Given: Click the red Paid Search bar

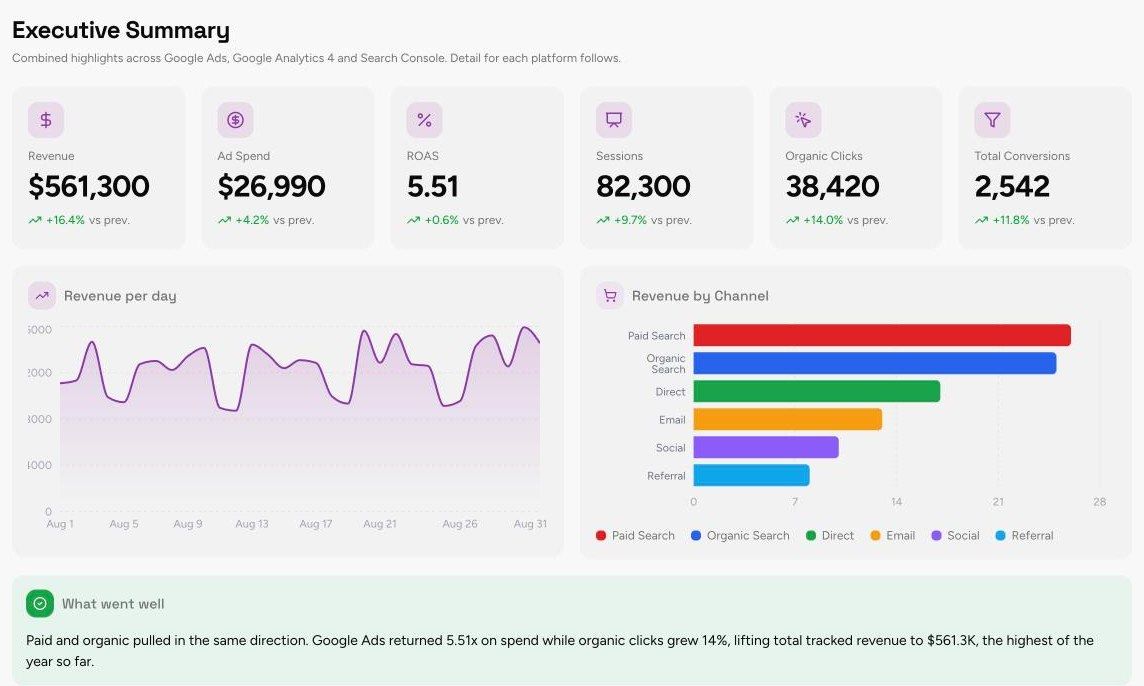Looking at the screenshot, I should tap(881, 335).
